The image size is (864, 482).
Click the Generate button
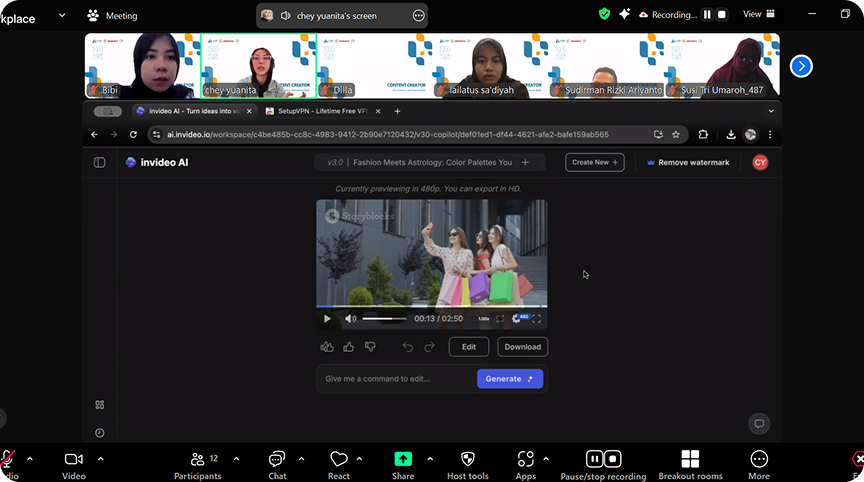pos(510,379)
